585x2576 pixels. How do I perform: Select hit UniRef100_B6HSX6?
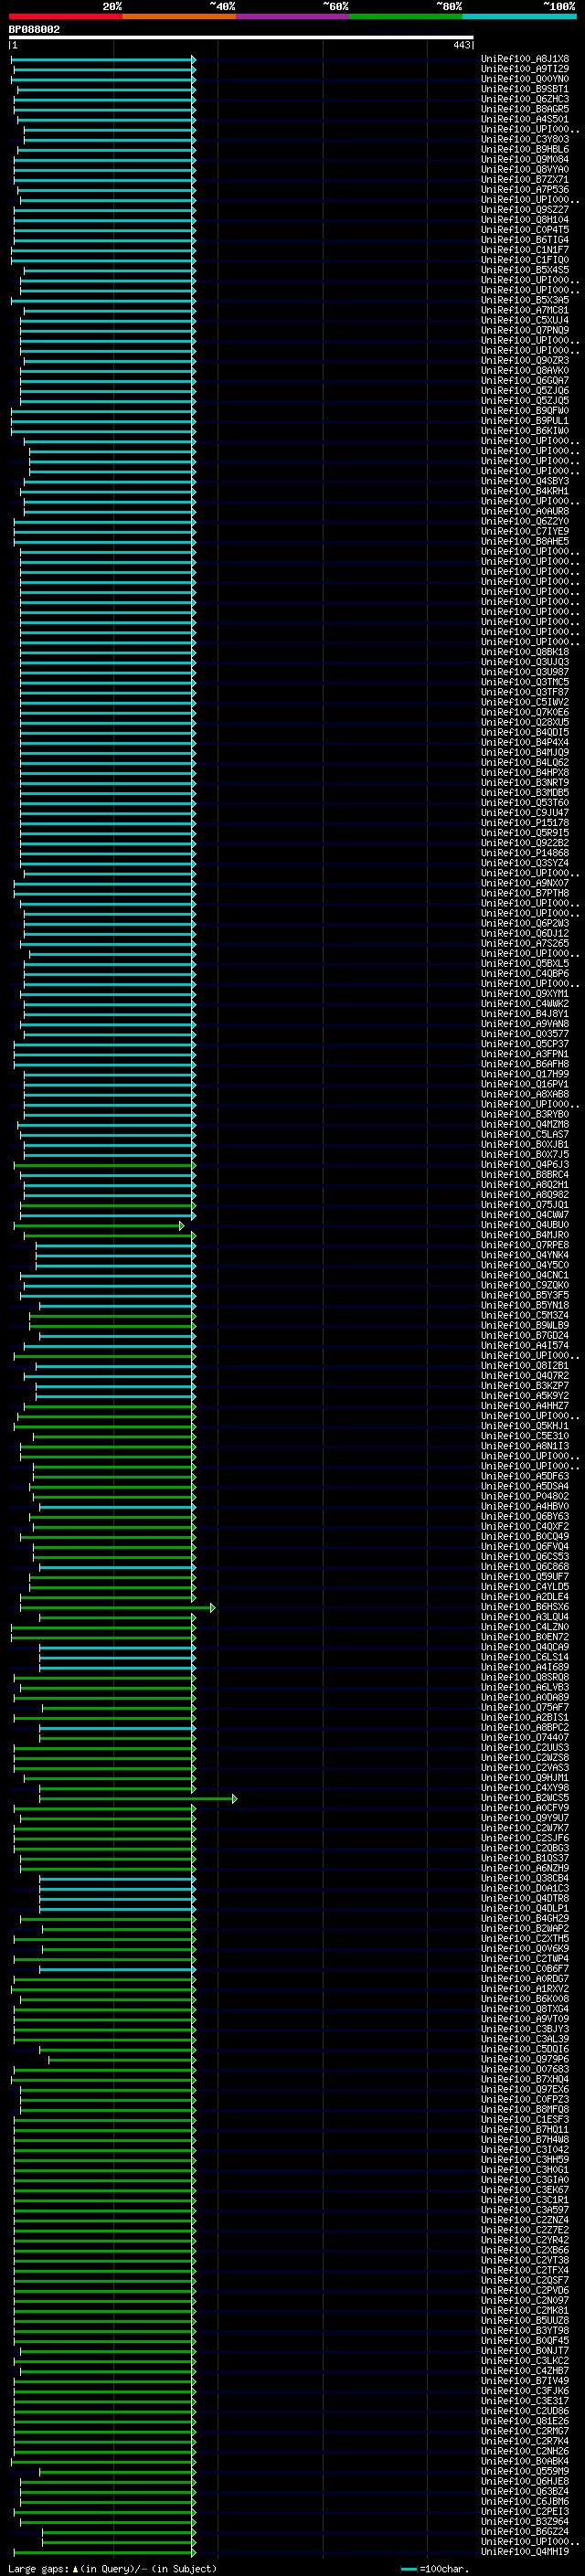point(525,1607)
